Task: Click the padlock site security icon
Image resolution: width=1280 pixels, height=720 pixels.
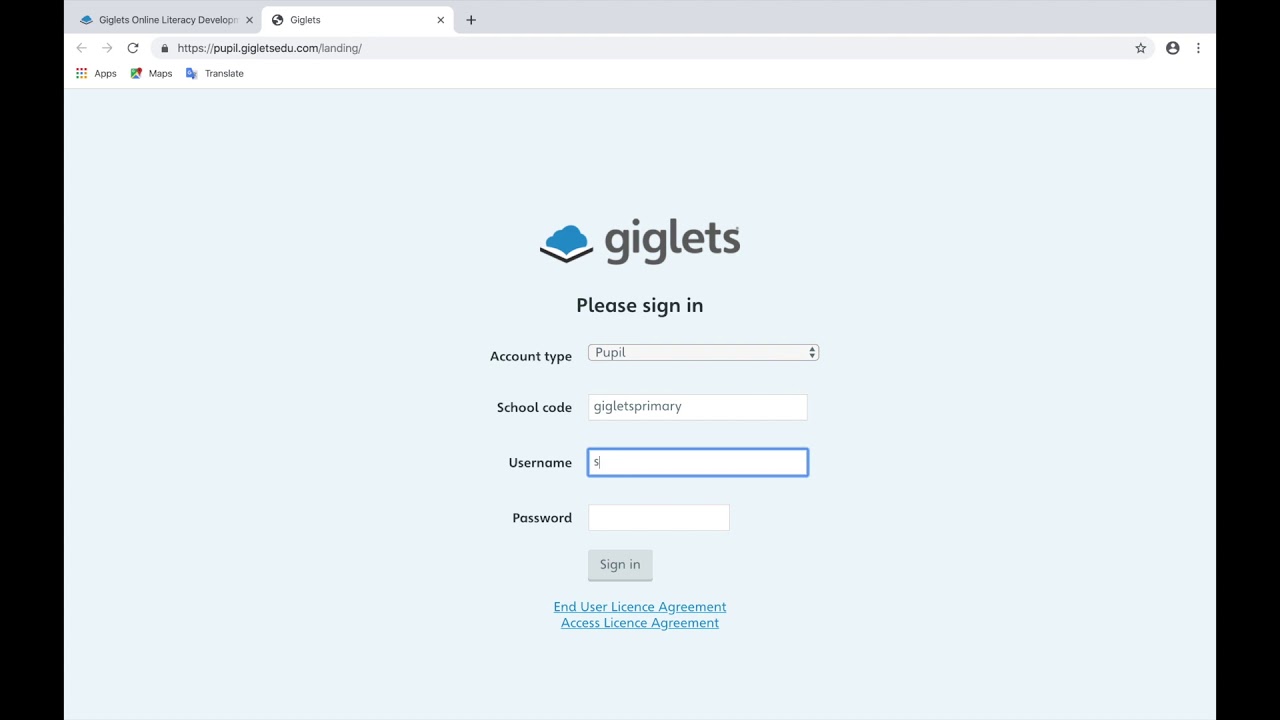Action: (164, 48)
